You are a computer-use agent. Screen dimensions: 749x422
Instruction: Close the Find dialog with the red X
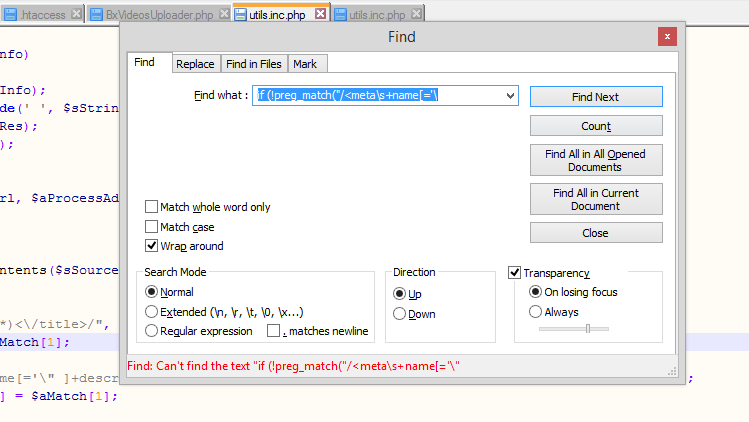[x=667, y=36]
